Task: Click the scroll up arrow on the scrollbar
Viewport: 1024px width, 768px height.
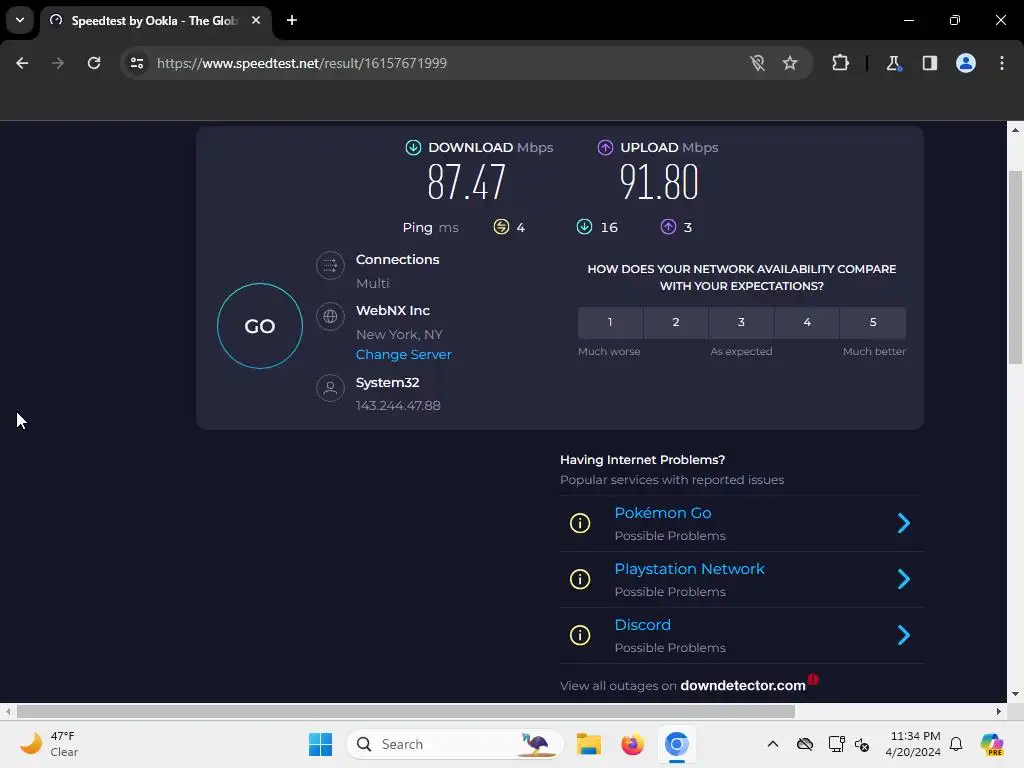Action: (1015, 130)
